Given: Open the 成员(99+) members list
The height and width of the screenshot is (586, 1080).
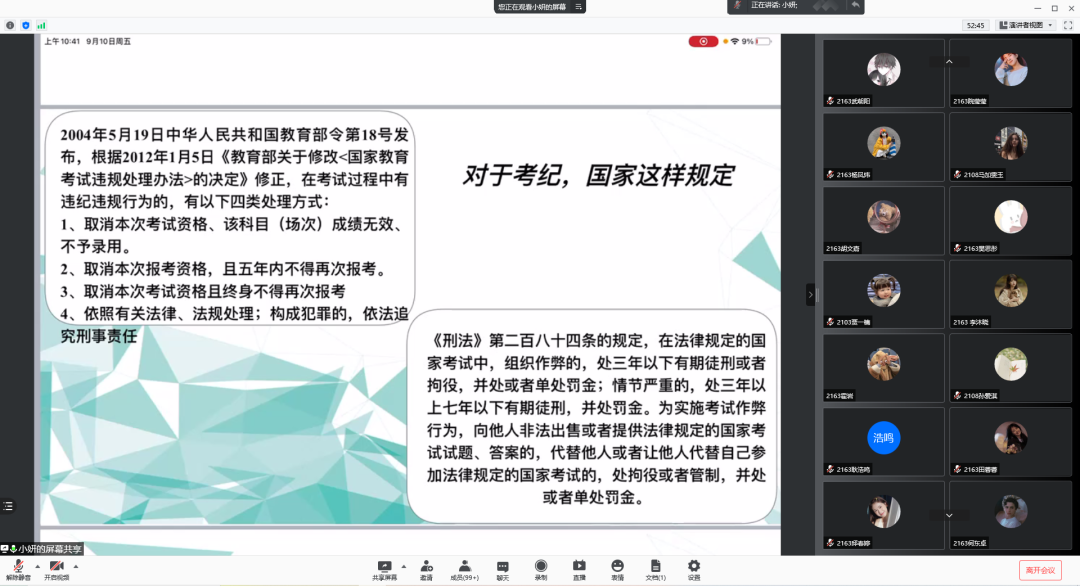Looking at the screenshot, I should (465, 567).
